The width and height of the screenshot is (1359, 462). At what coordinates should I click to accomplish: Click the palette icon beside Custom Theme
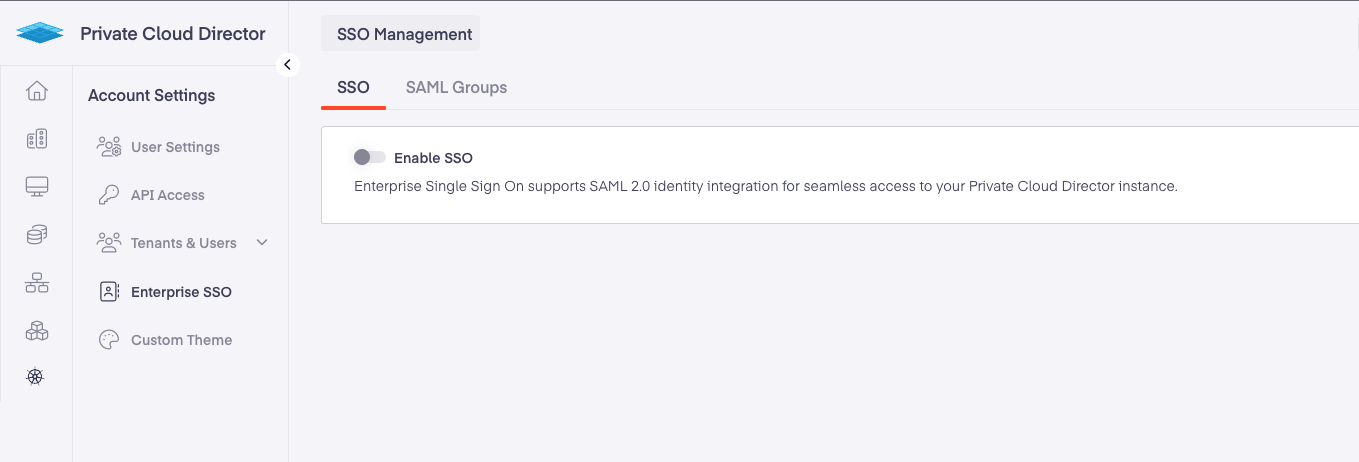[x=109, y=340]
